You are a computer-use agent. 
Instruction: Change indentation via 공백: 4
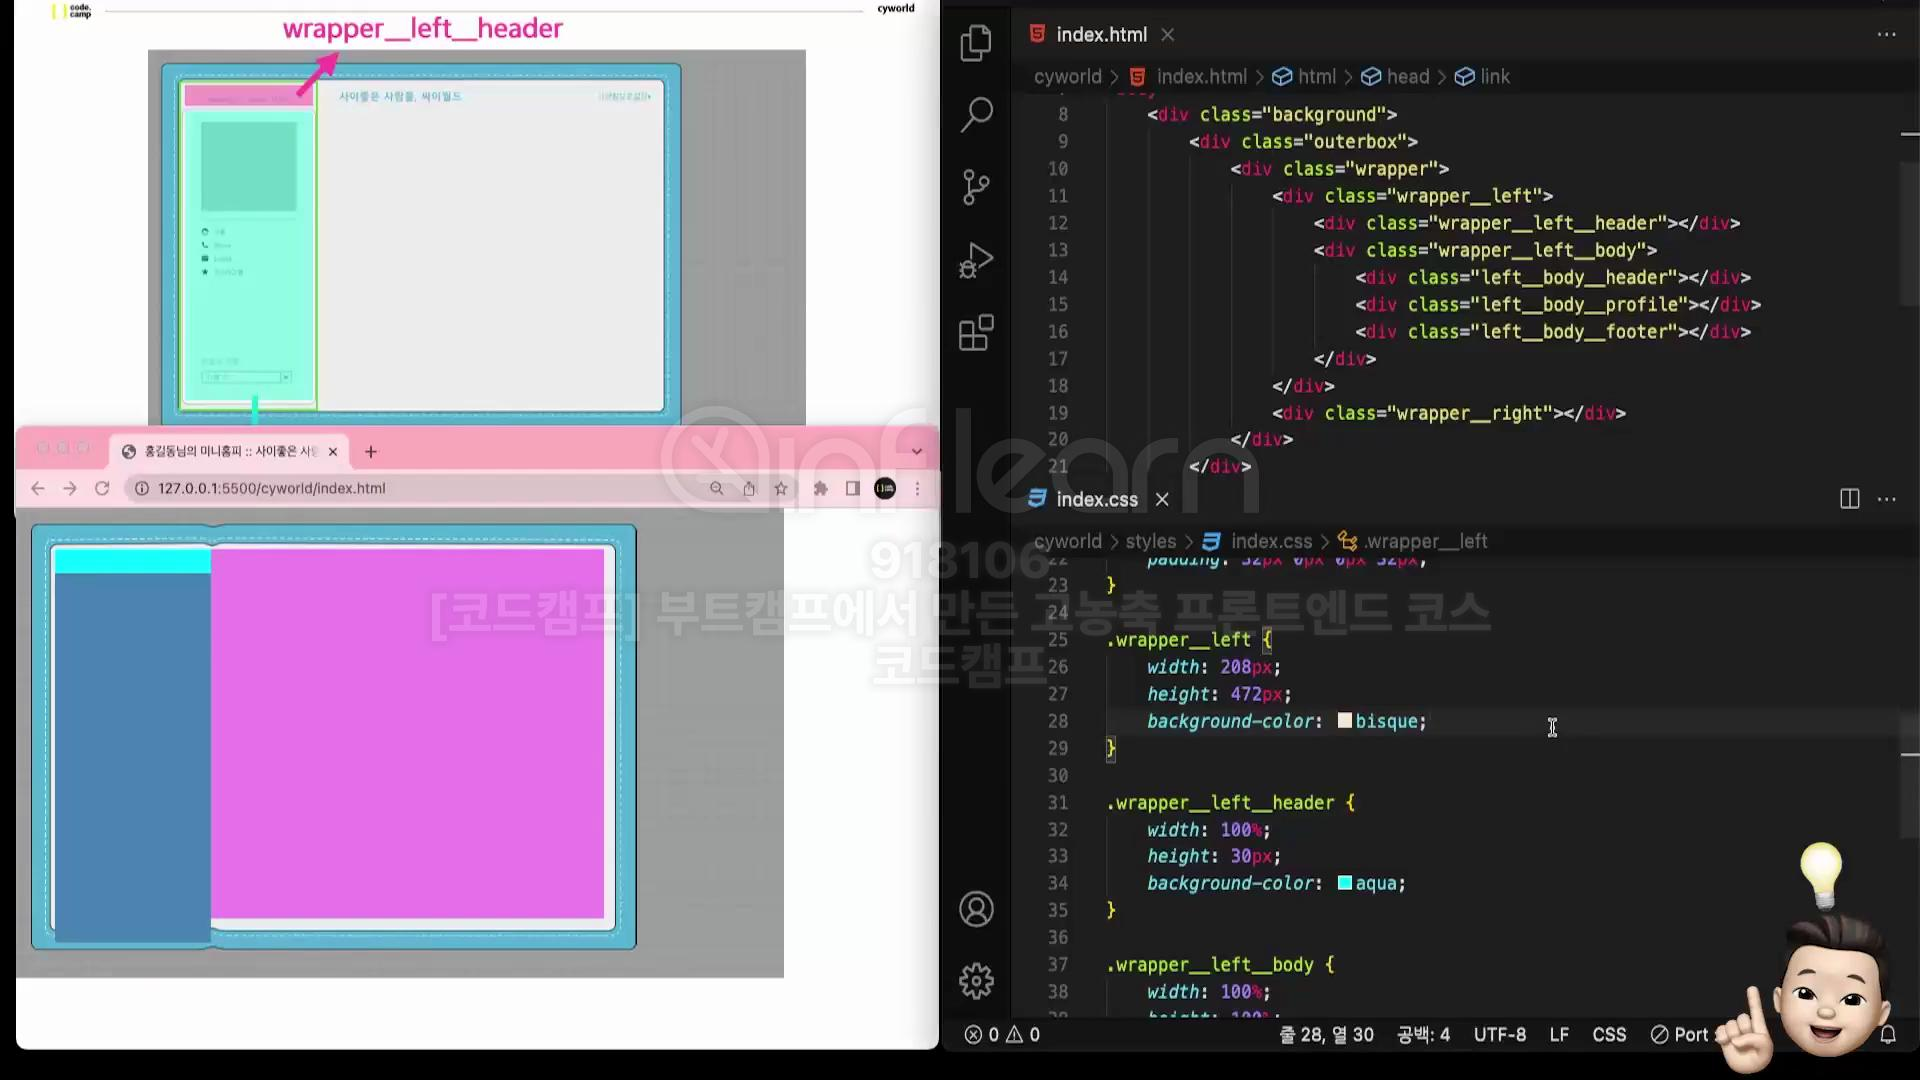(x=1423, y=1035)
